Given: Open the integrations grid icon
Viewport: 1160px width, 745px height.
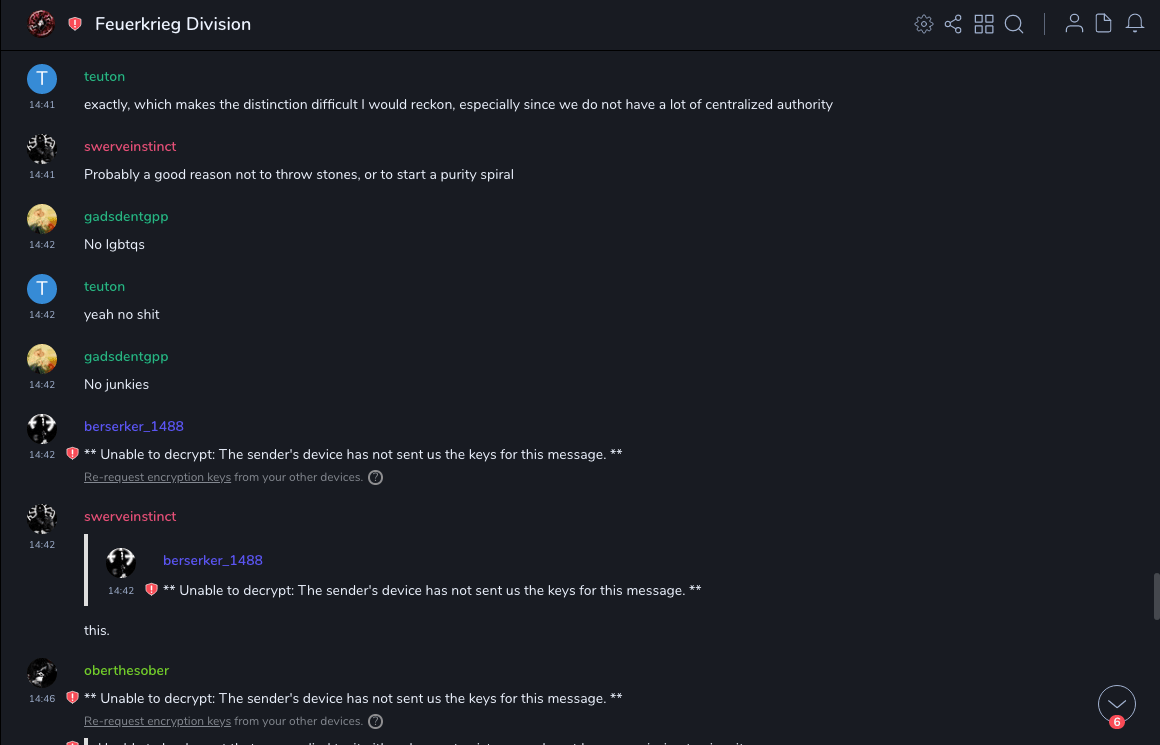Looking at the screenshot, I should pos(984,24).
